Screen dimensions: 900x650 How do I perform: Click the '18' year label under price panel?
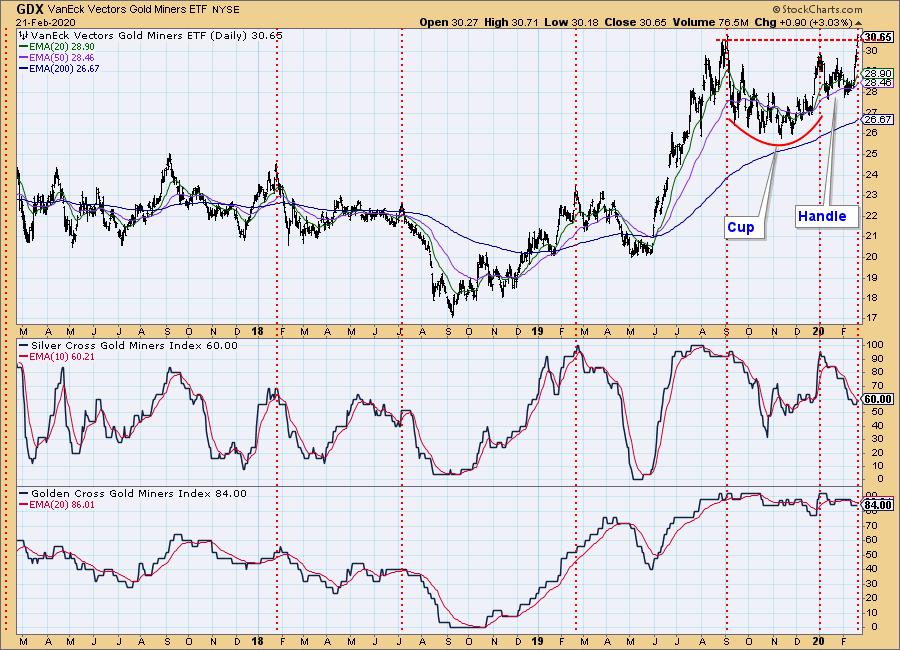coord(257,331)
